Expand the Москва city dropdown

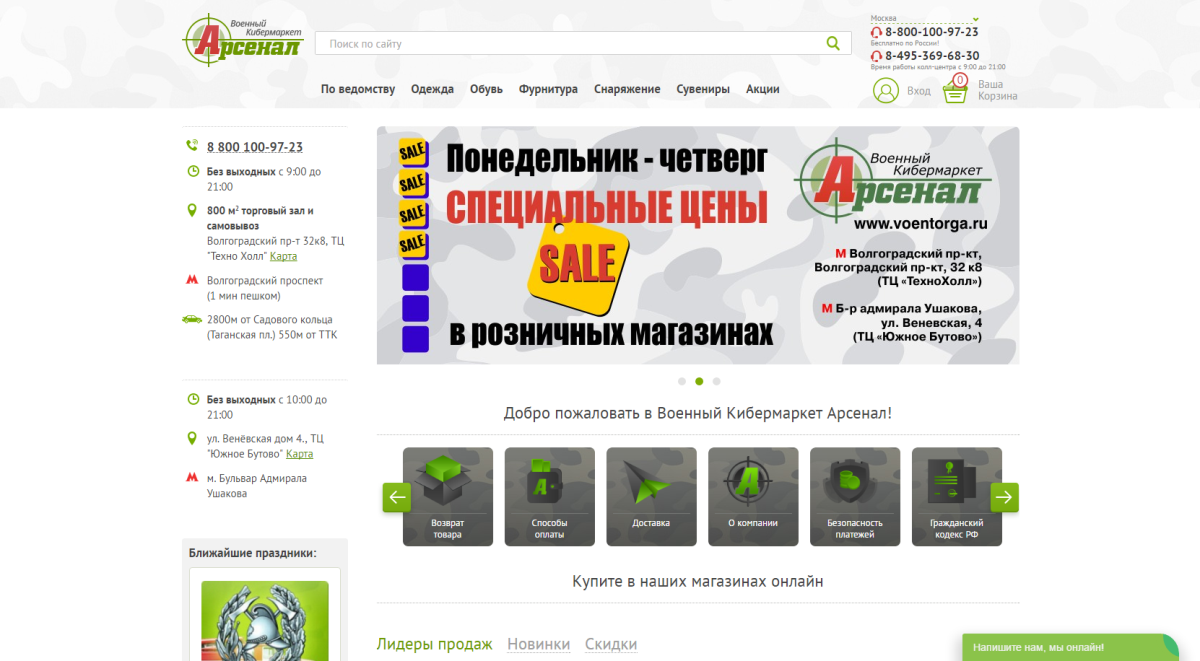click(976, 18)
